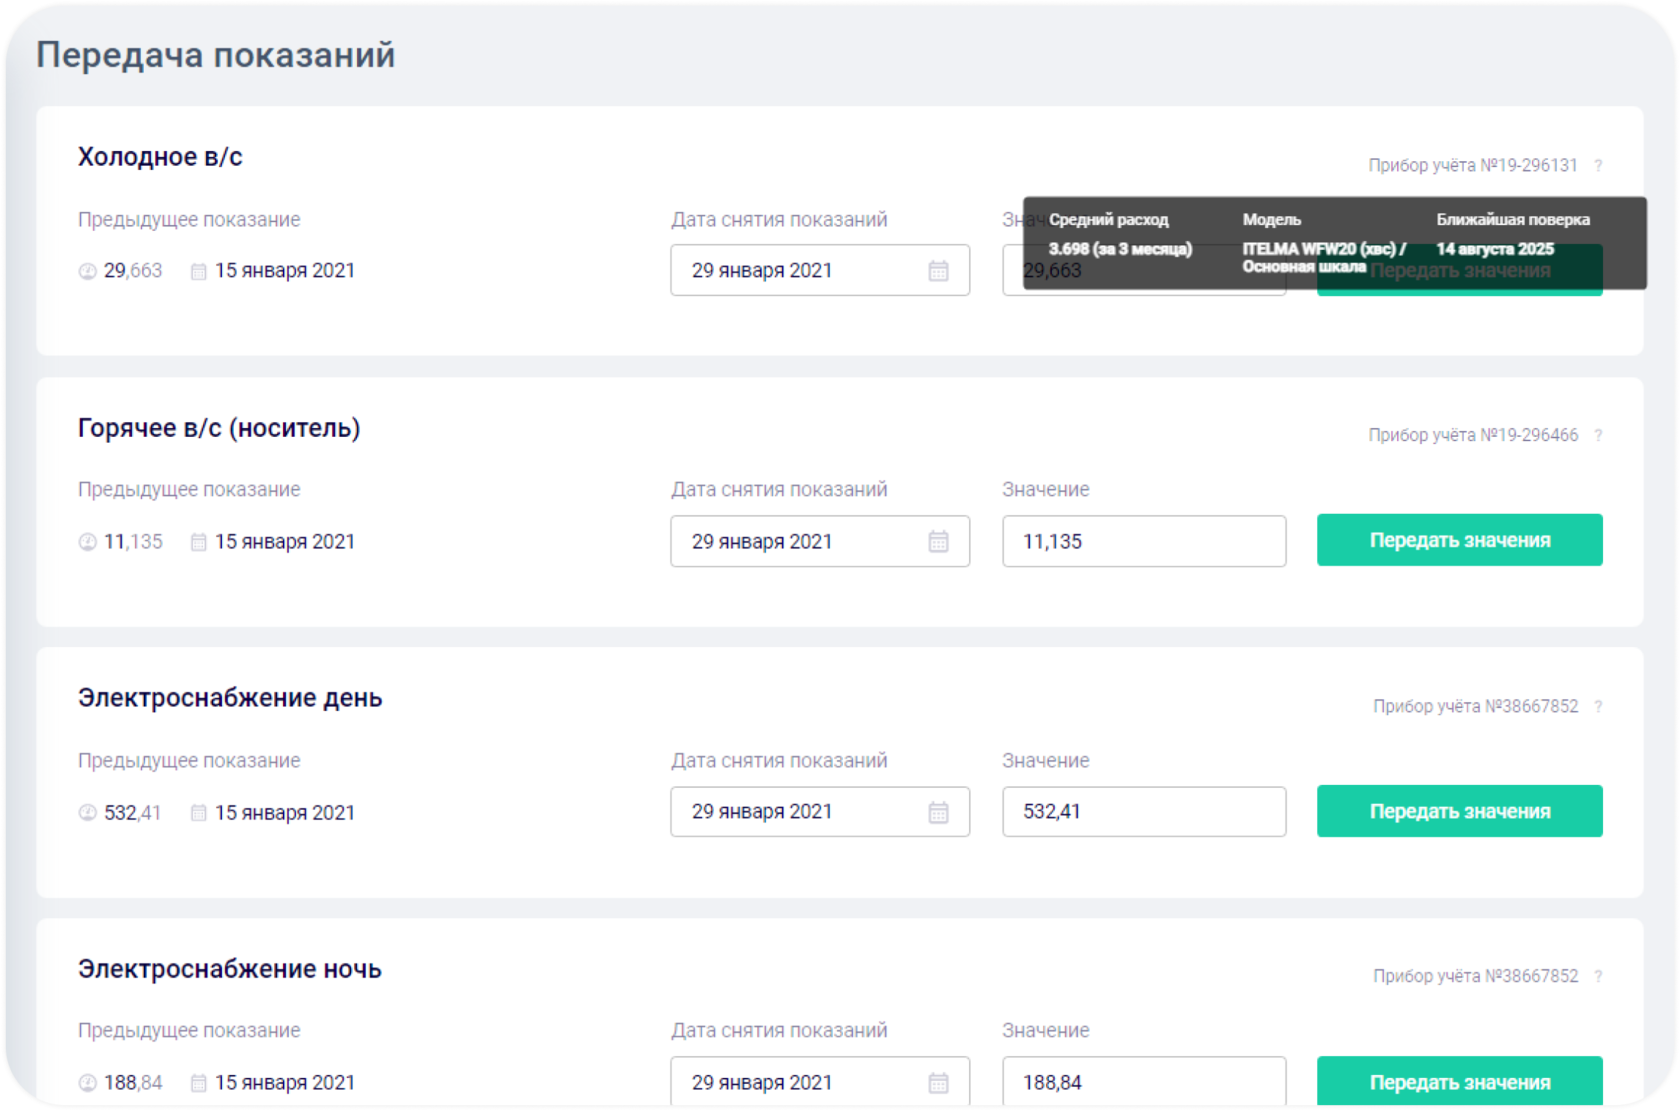Click the previous reading value 11,135
The image size is (1680, 1111).
click(x=133, y=542)
